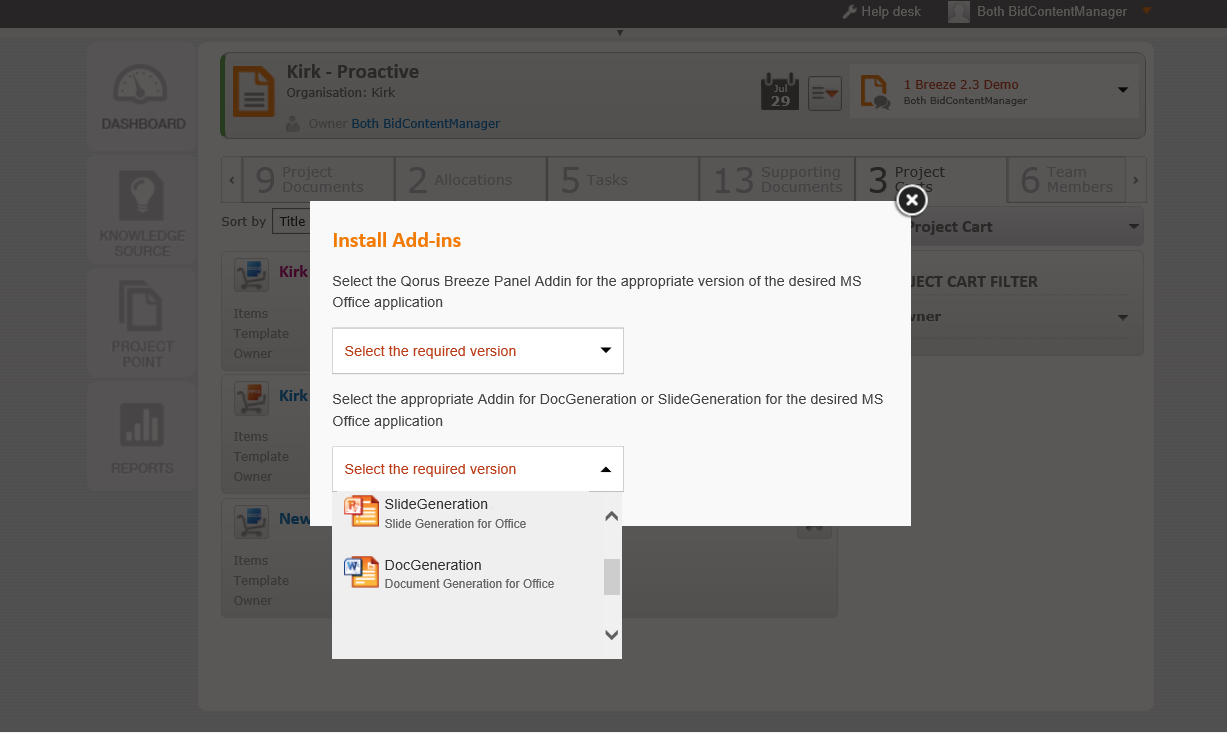Click the scroll up arrow in add-in list
The image size is (1227, 733).
click(x=612, y=516)
